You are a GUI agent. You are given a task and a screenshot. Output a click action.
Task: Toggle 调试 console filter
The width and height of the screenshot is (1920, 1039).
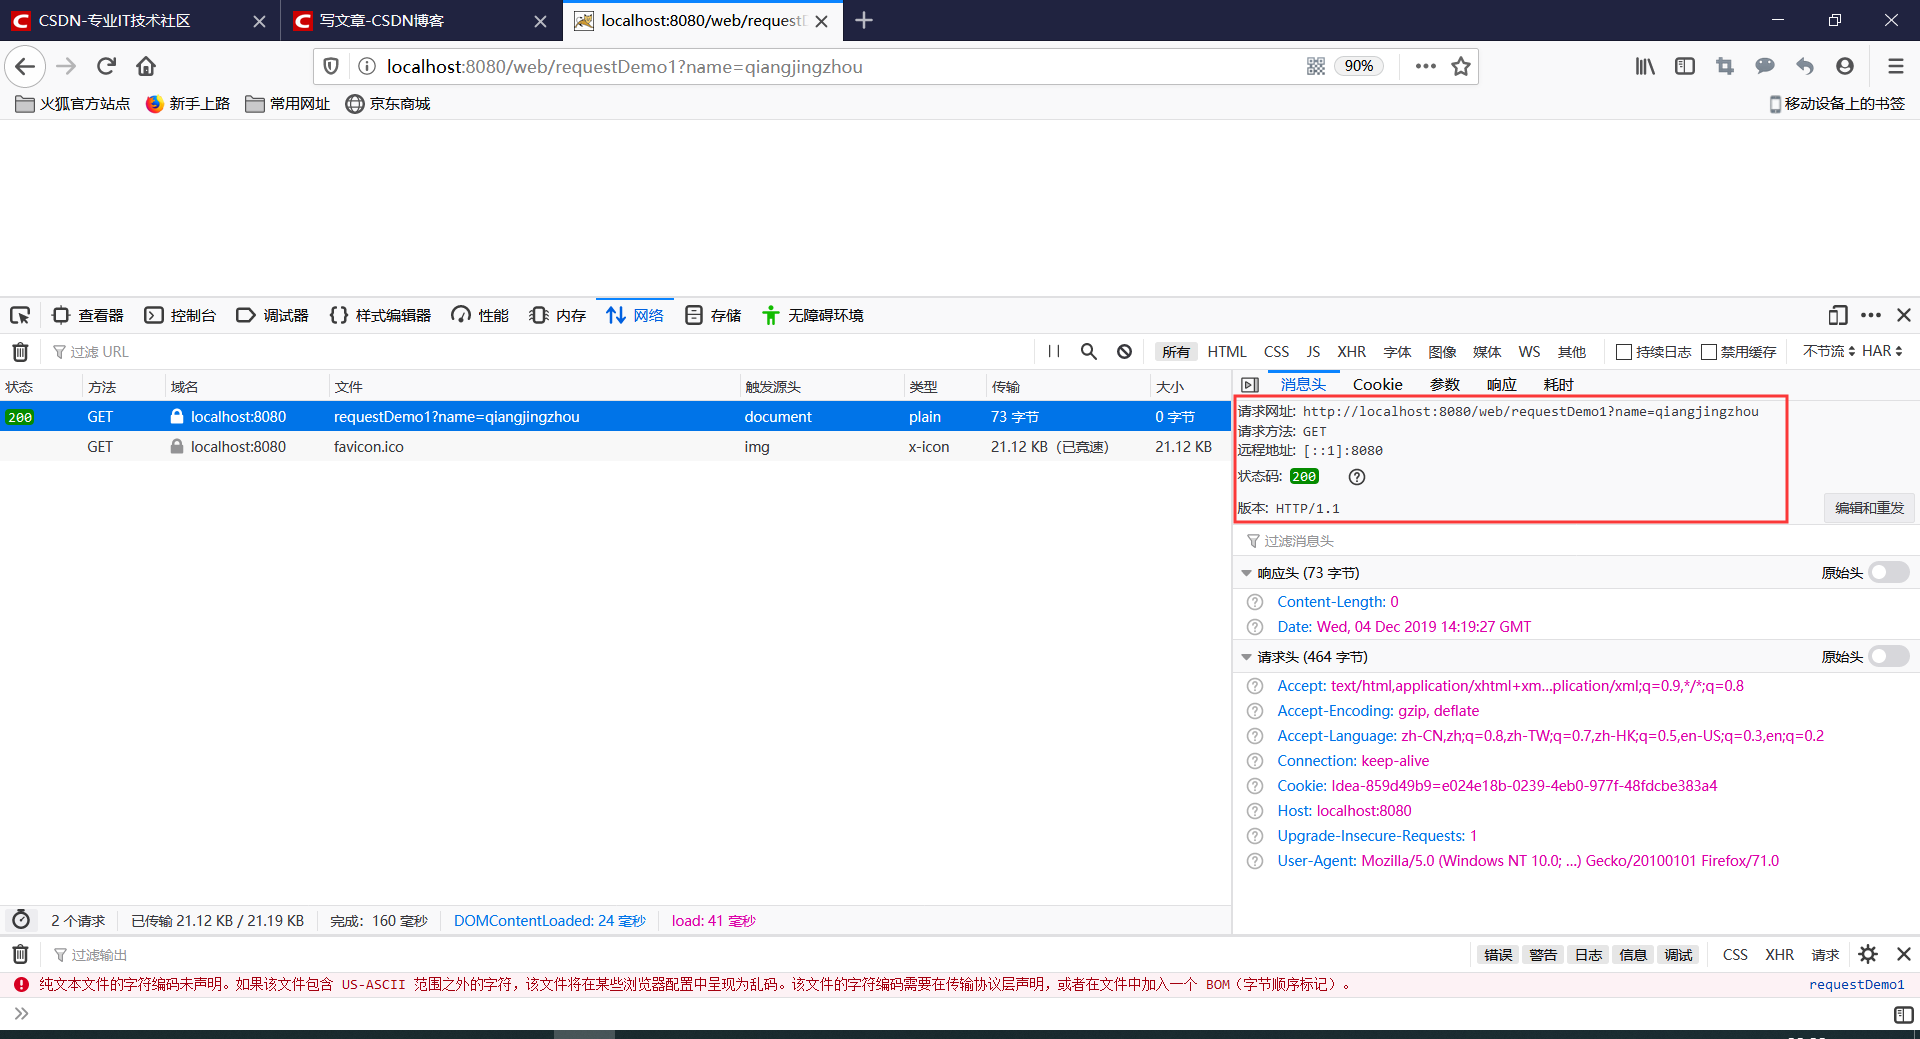[x=1678, y=954]
